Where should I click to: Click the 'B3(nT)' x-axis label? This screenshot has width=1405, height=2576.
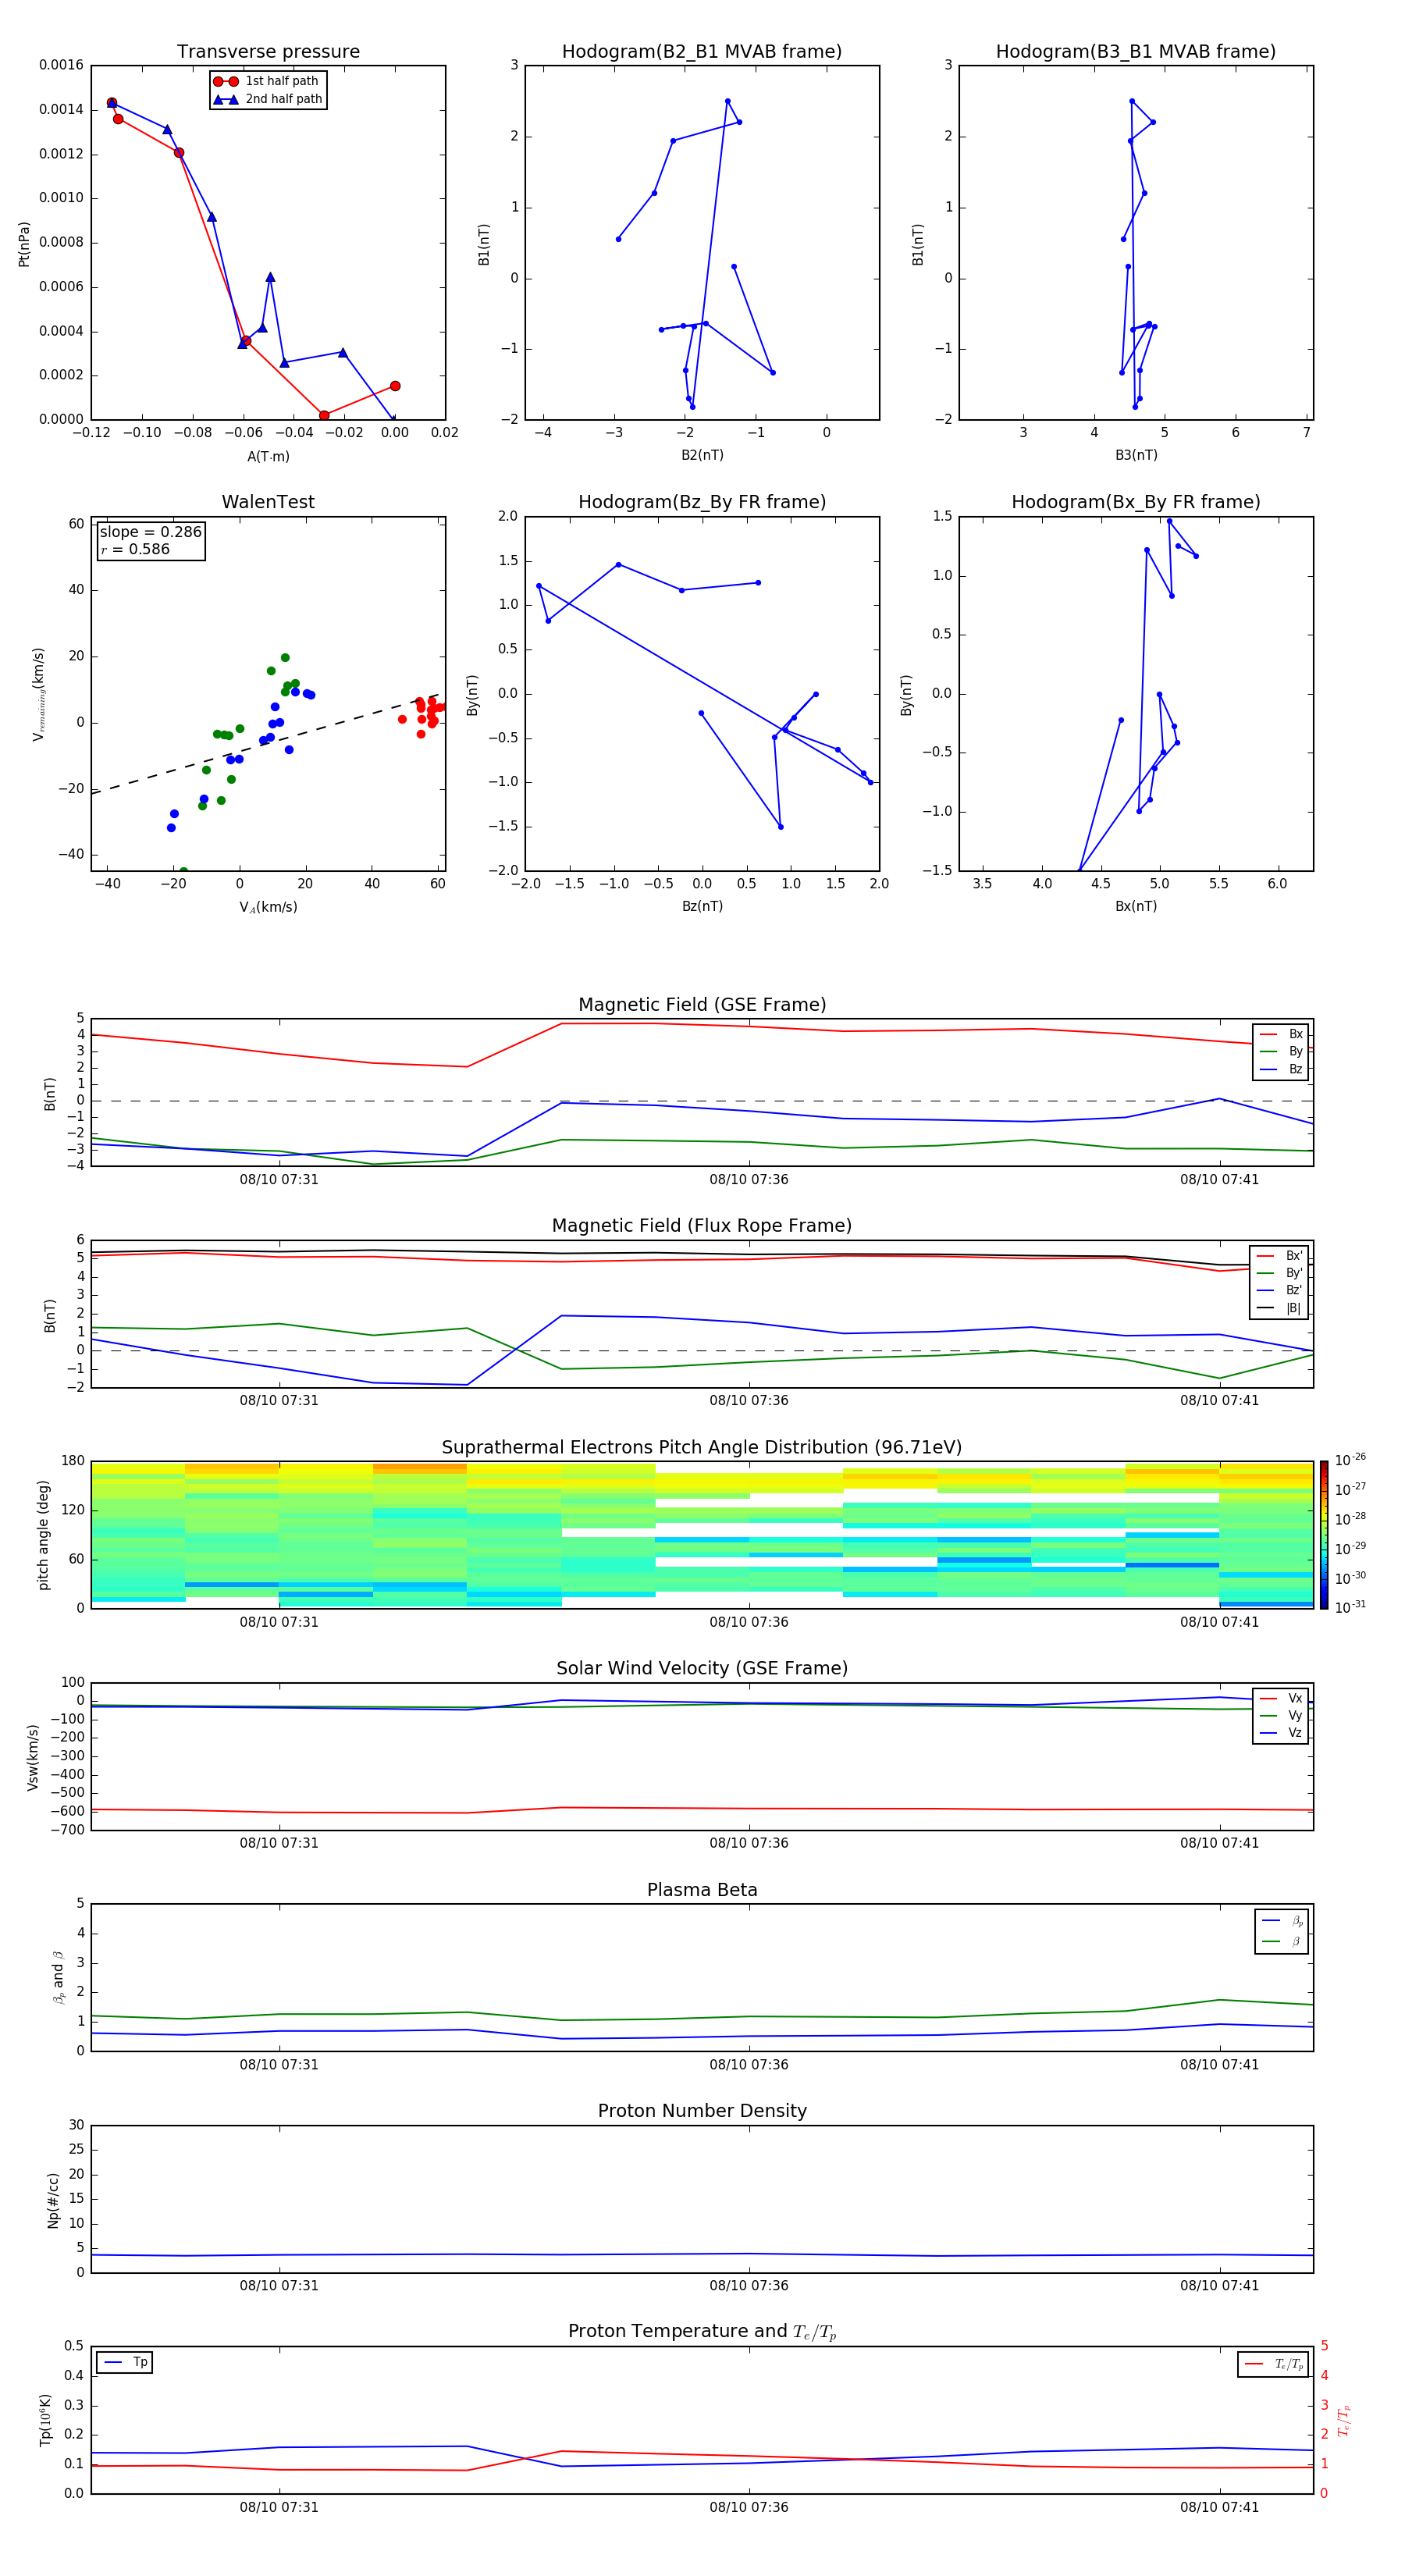1136,455
